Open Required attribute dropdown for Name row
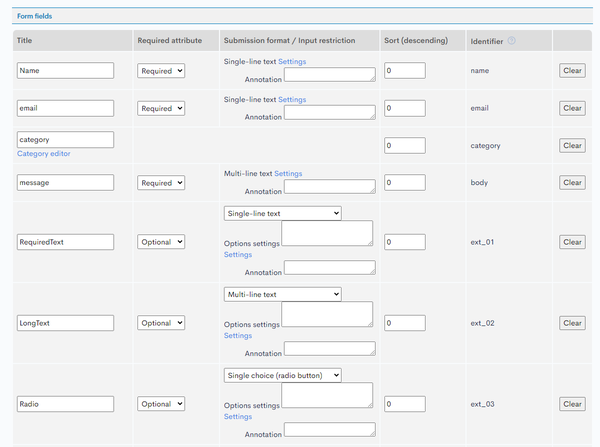 (161, 71)
